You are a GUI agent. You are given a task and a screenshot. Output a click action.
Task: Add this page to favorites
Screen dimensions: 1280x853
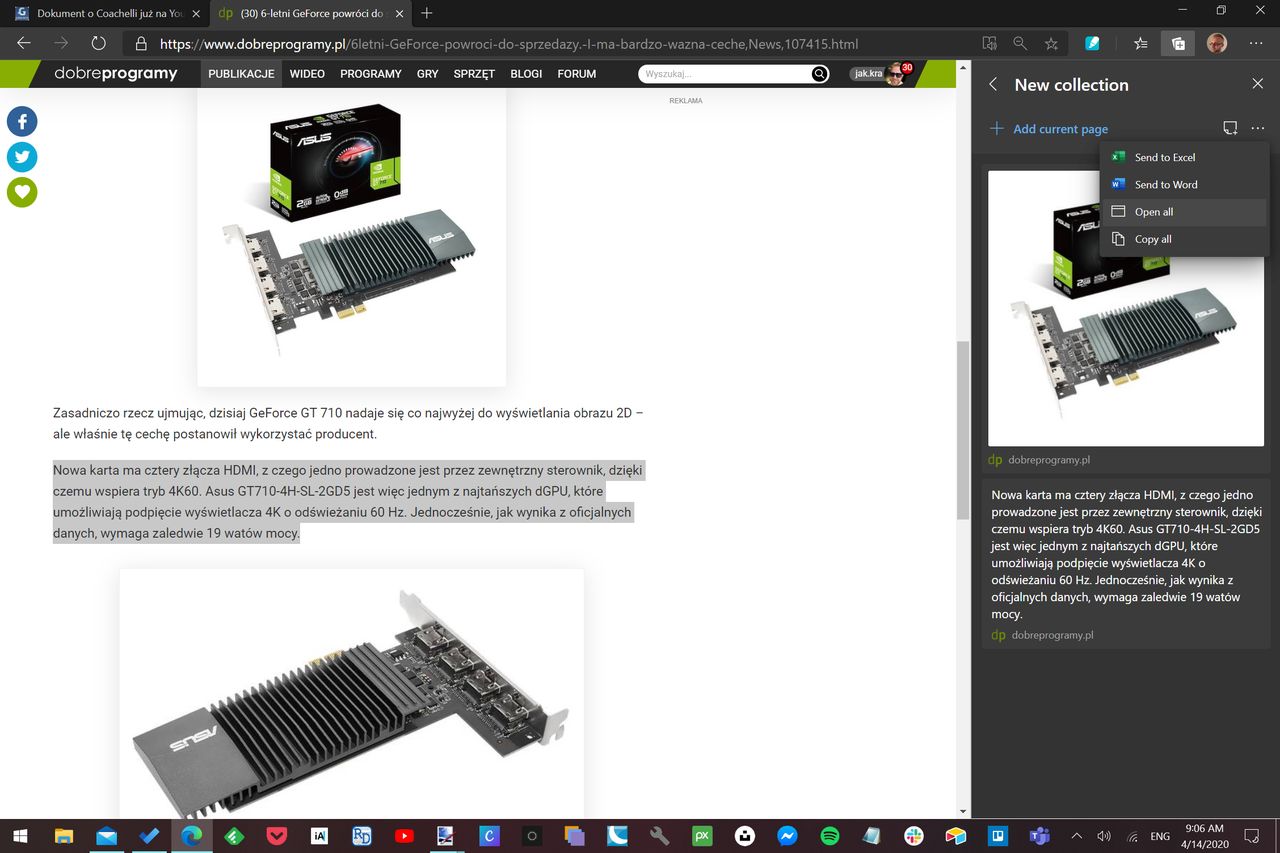coord(1051,44)
